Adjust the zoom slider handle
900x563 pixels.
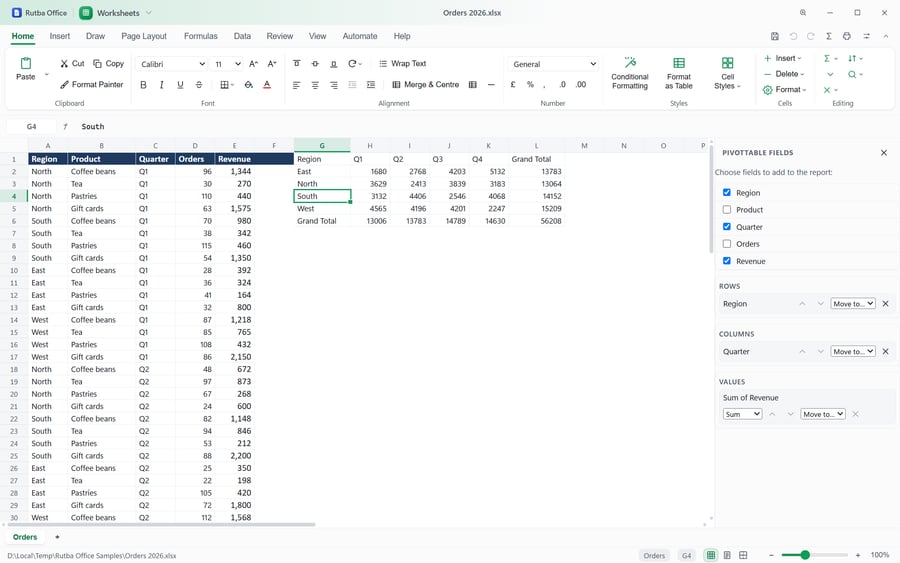[x=805, y=555]
